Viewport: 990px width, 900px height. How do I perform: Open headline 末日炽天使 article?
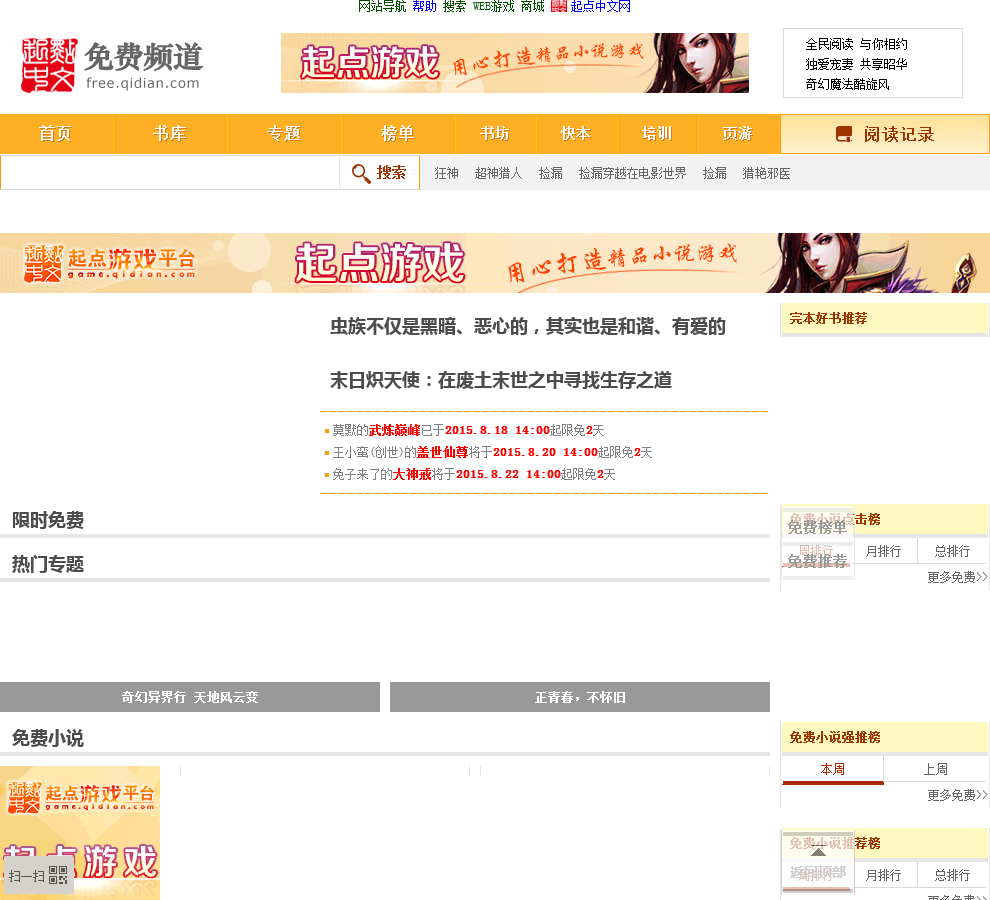coord(501,380)
